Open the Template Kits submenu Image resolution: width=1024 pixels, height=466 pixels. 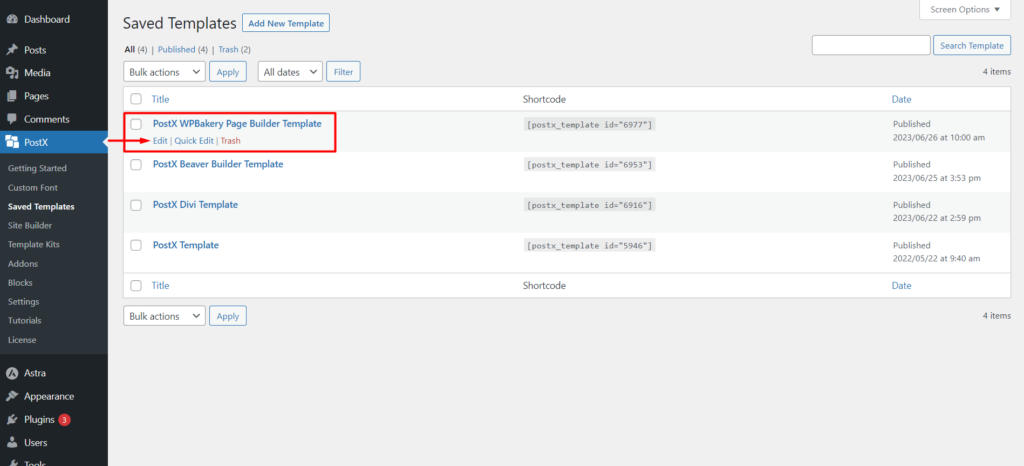(x=33, y=245)
